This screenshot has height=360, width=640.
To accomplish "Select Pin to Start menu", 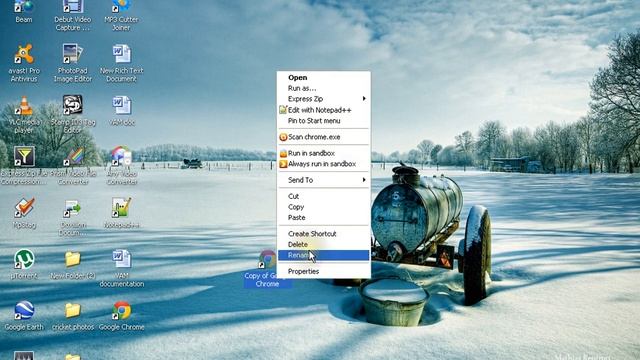I will (324, 120).
